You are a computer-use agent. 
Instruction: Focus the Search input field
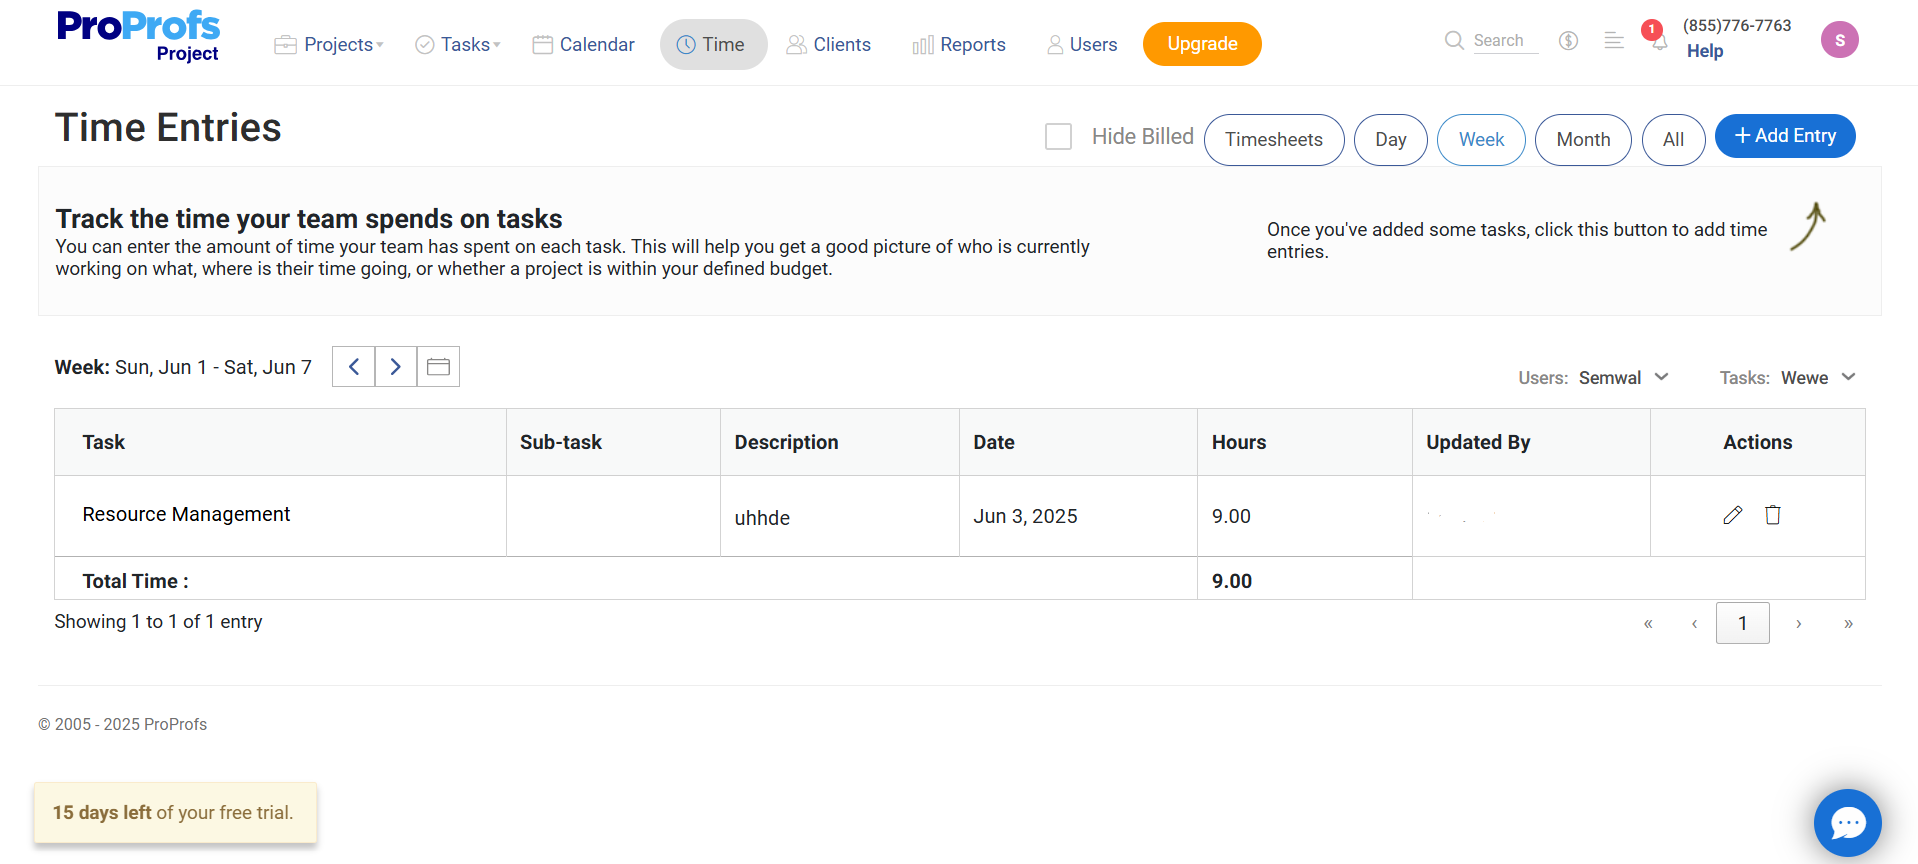pyautogui.click(x=1505, y=41)
